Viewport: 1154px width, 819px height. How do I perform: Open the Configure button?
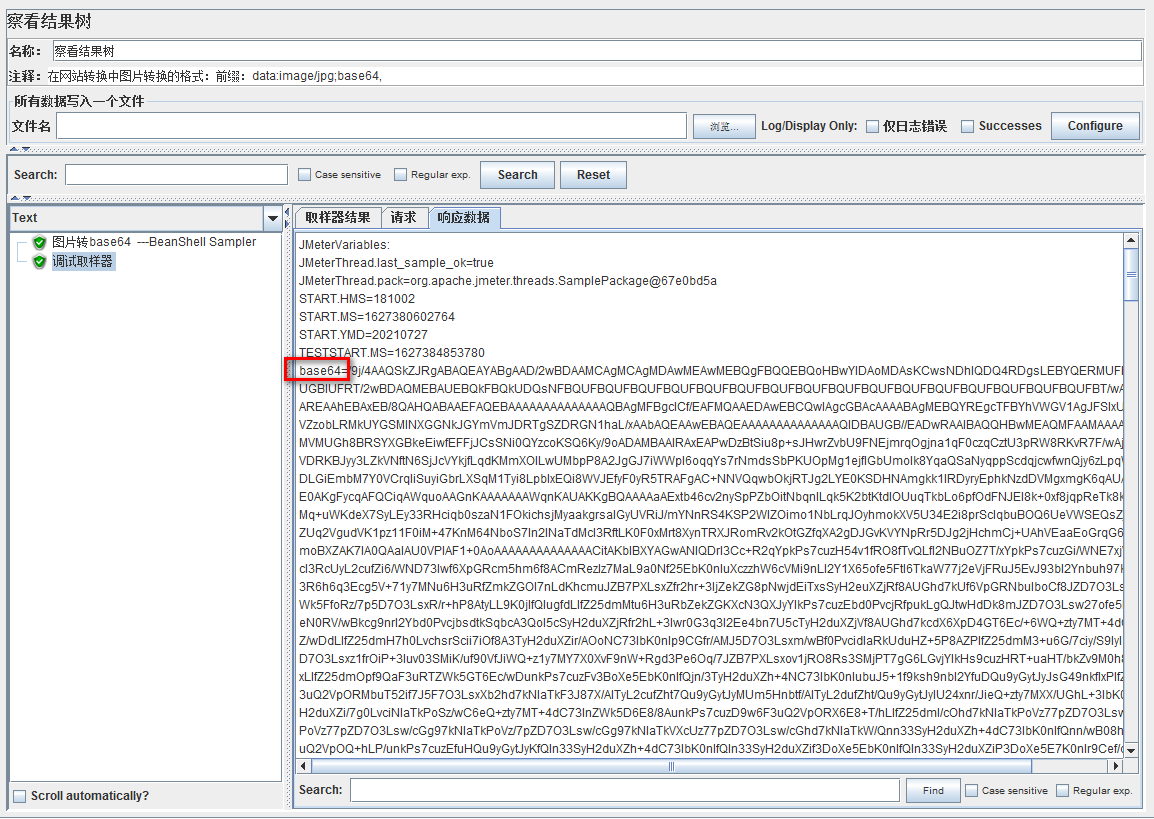click(1095, 126)
